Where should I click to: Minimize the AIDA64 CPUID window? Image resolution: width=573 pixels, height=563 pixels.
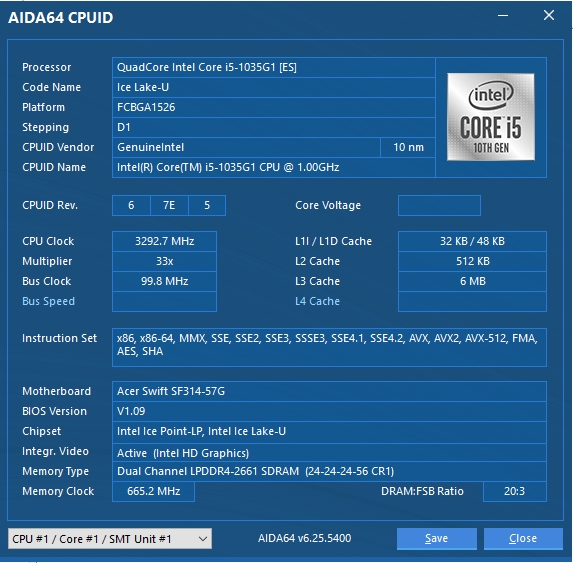(503, 16)
